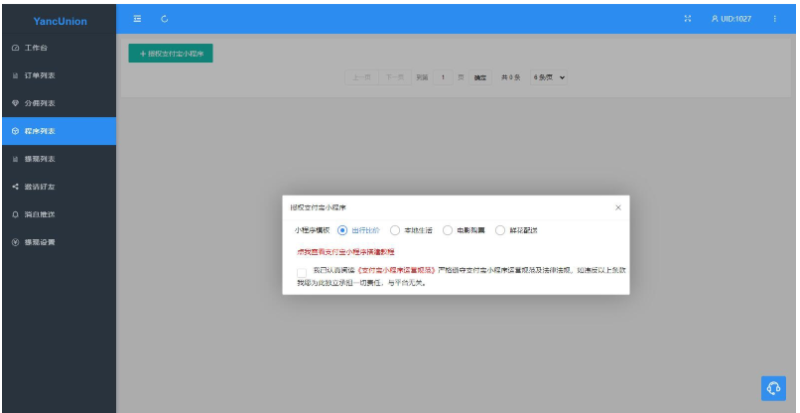Close the 授权支付宝小程序 dialog
This screenshot has width=800, height=413.
[x=617, y=207]
